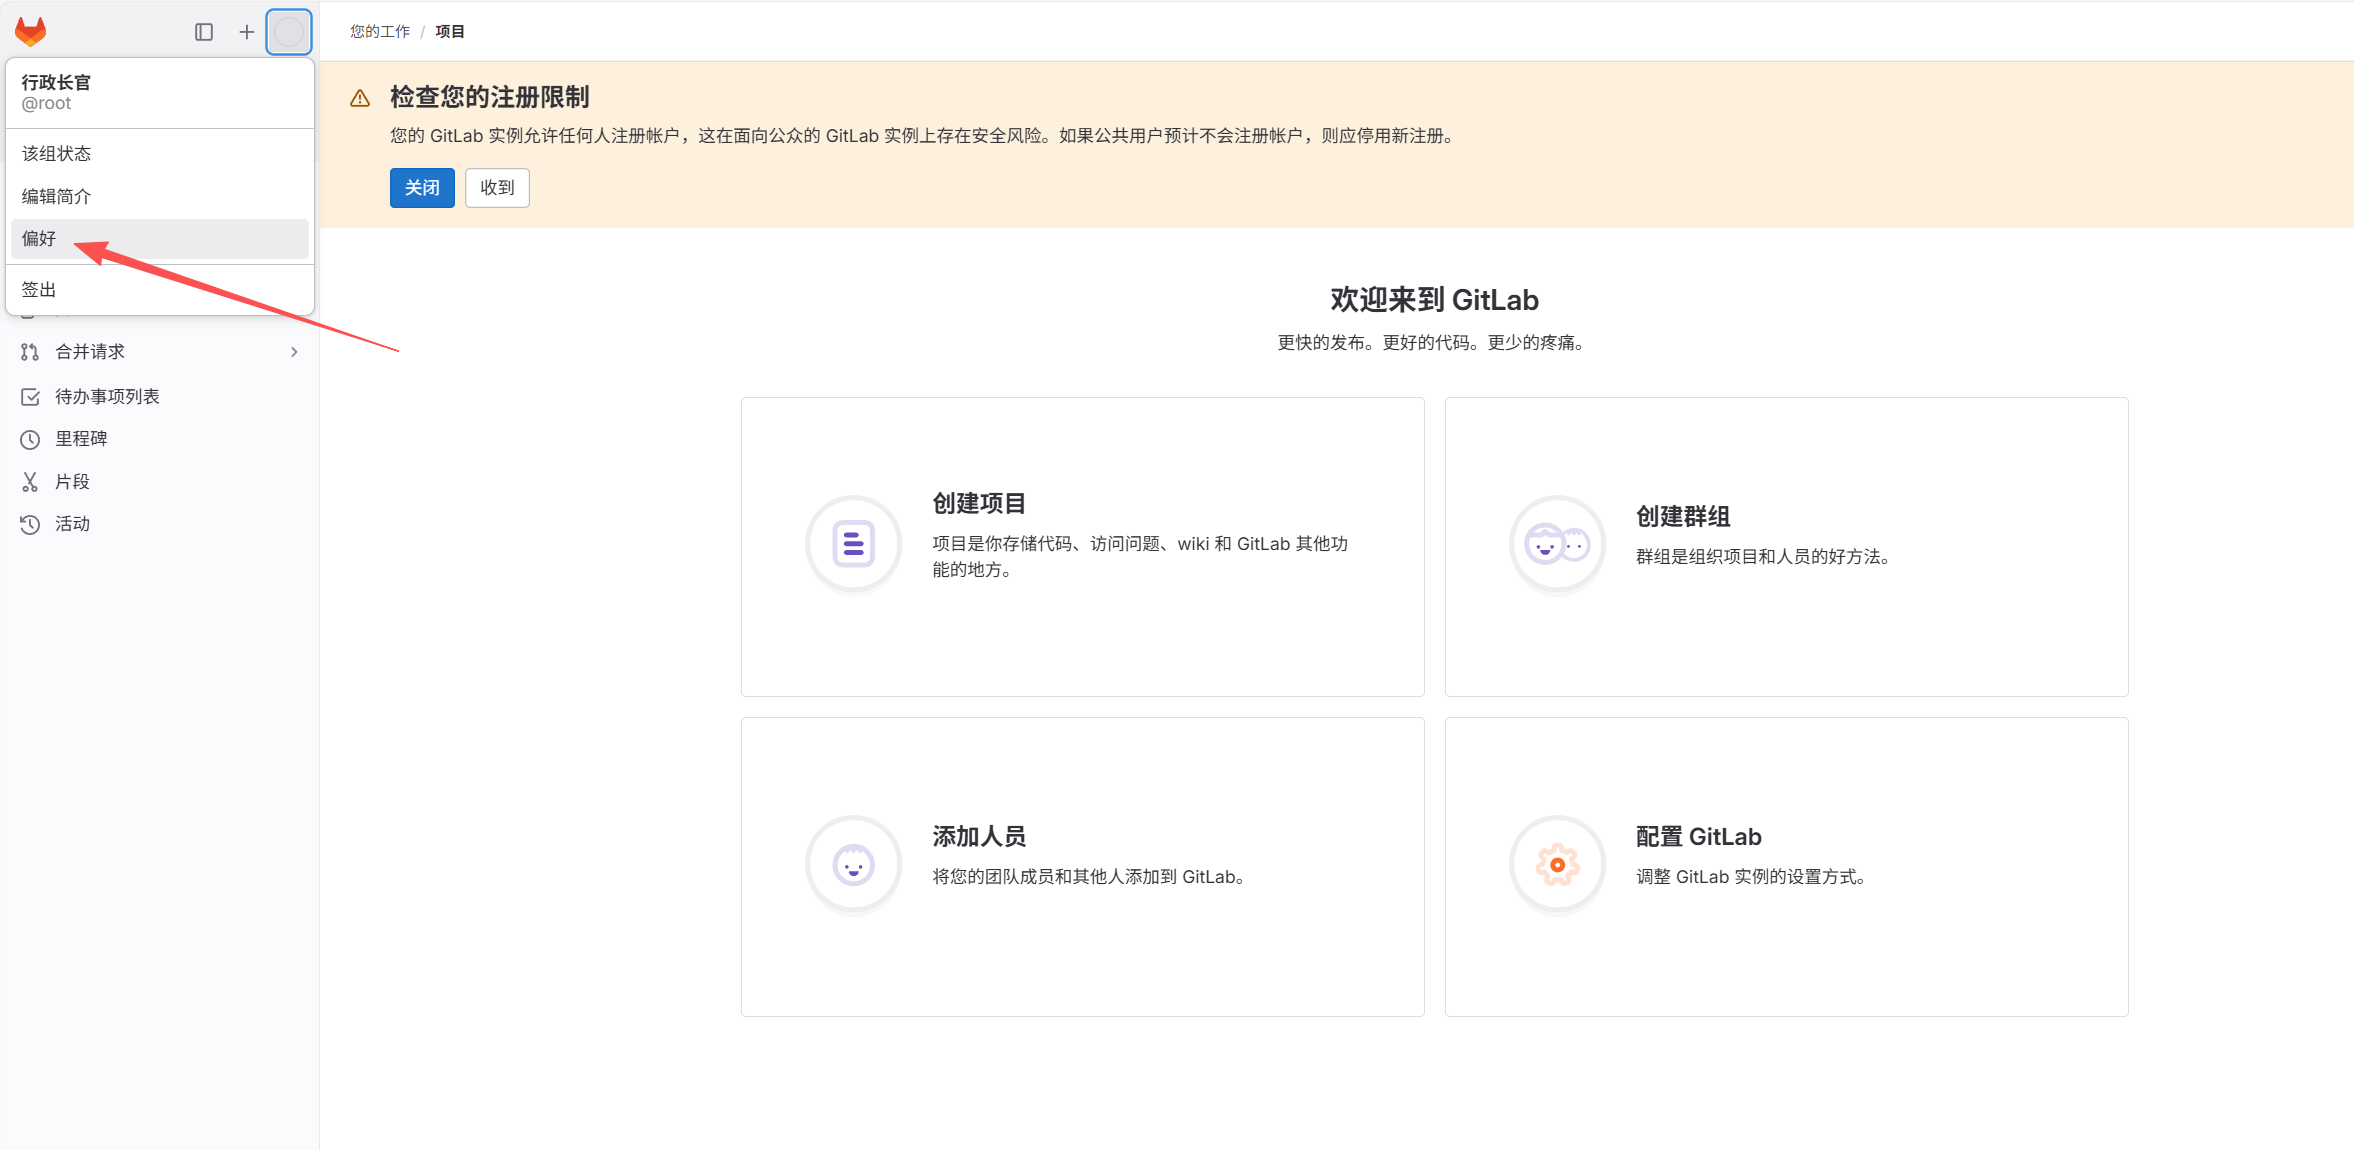Click the 配置 GitLab gear icon
The width and height of the screenshot is (2354, 1150).
[1556, 864]
